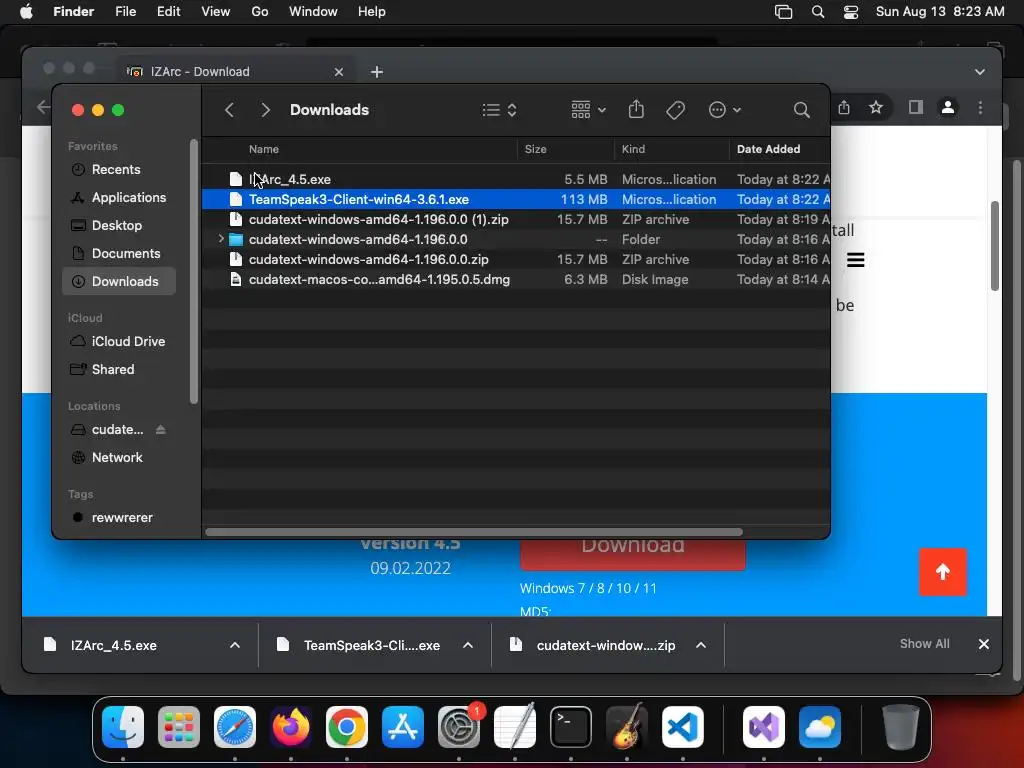The height and width of the screenshot is (768, 1024).
Task: Open Spotlight search in menu bar
Action: click(818, 12)
